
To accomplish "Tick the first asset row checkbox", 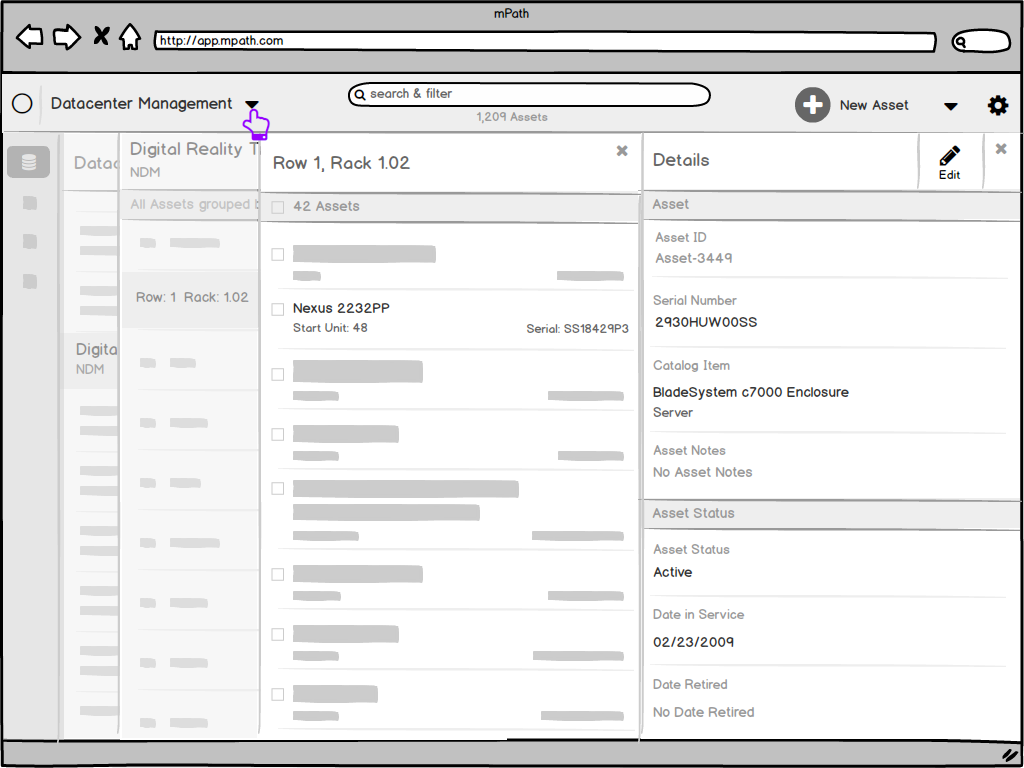I will (x=278, y=254).
